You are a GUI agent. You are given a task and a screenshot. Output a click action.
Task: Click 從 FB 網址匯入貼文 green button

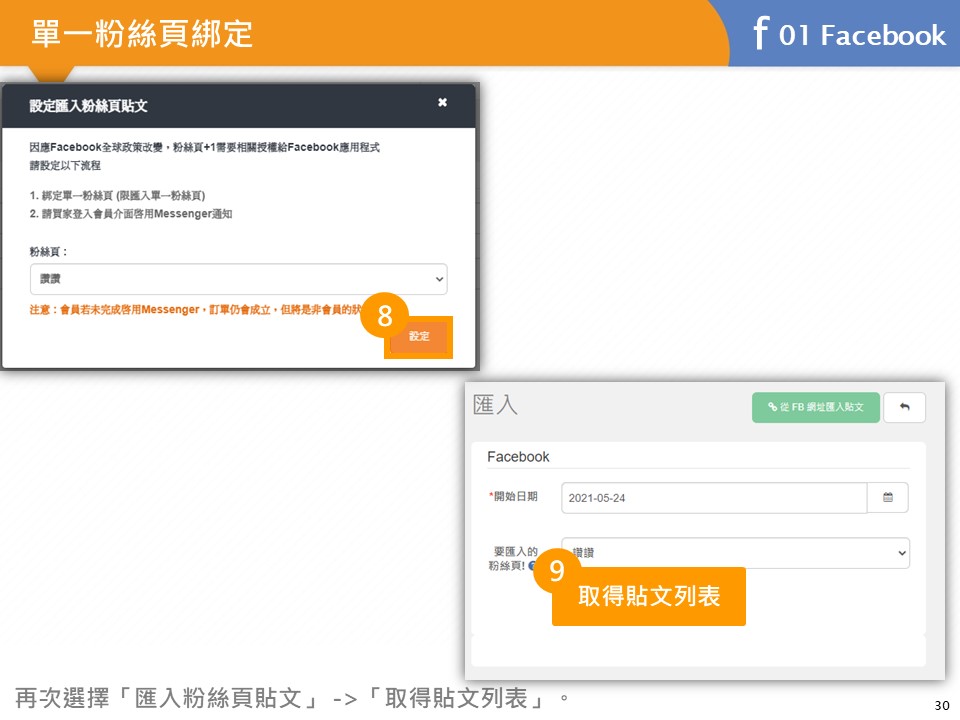(x=815, y=407)
